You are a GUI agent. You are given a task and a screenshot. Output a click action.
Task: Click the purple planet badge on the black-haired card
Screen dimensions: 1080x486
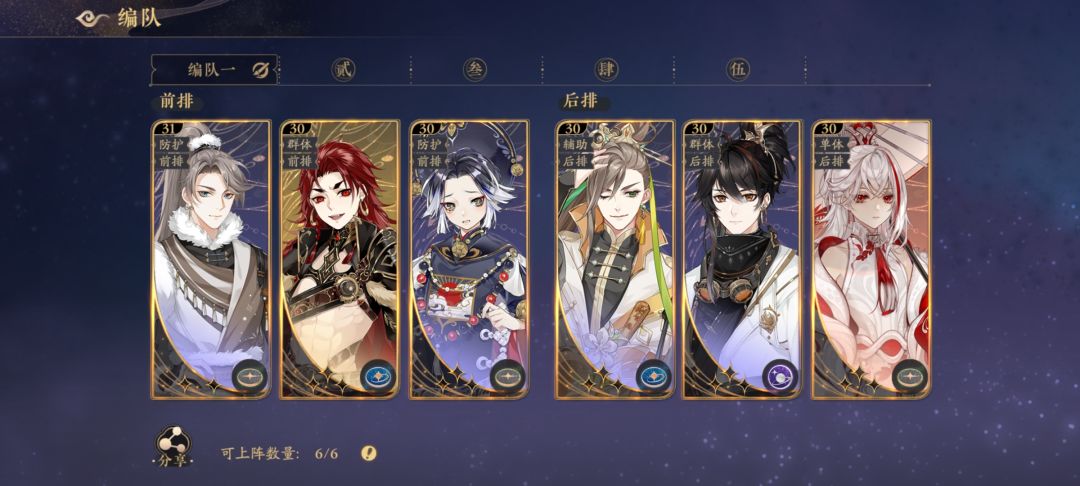[x=780, y=377]
